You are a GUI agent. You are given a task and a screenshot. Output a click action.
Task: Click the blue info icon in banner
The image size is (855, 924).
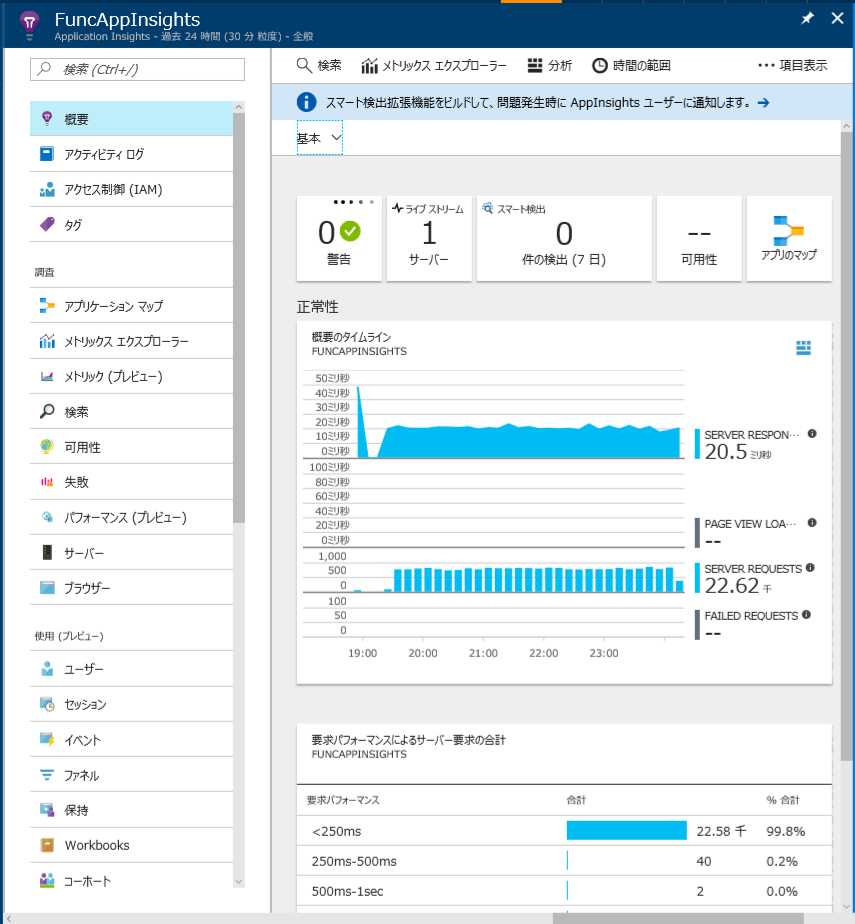pyautogui.click(x=306, y=102)
